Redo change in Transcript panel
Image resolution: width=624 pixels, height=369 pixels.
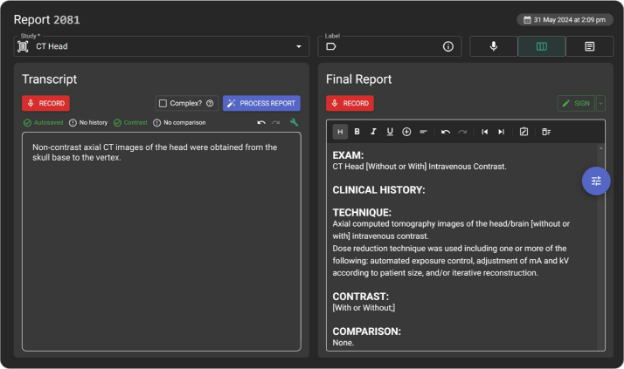(x=276, y=123)
